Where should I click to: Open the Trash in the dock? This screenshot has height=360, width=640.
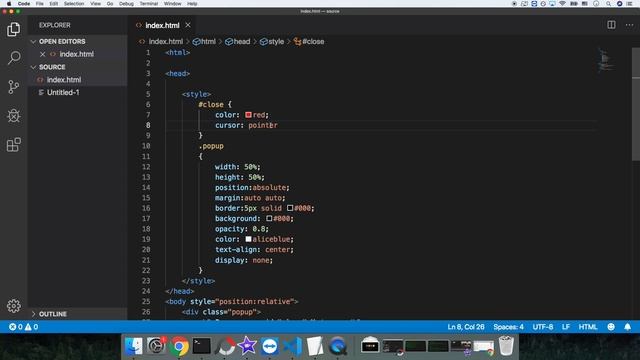coord(506,346)
